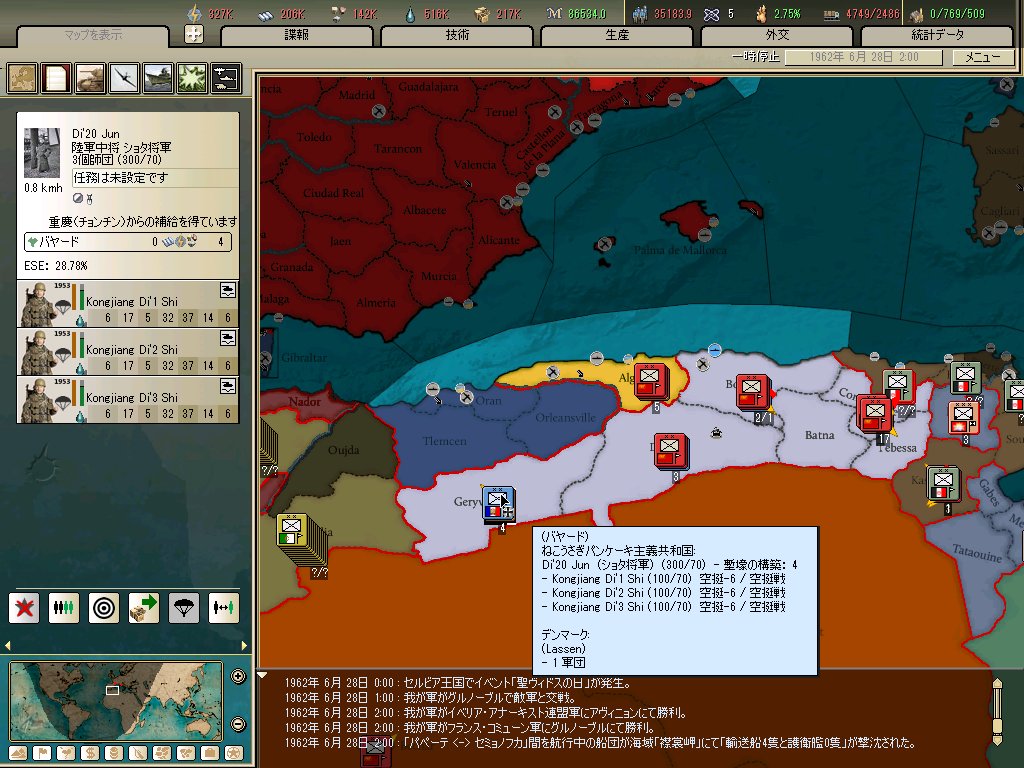Image resolution: width=1024 pixels, height=768 pixels.
Task: Click the 一時停止 pause label
Action: click(x=756, y=57)
